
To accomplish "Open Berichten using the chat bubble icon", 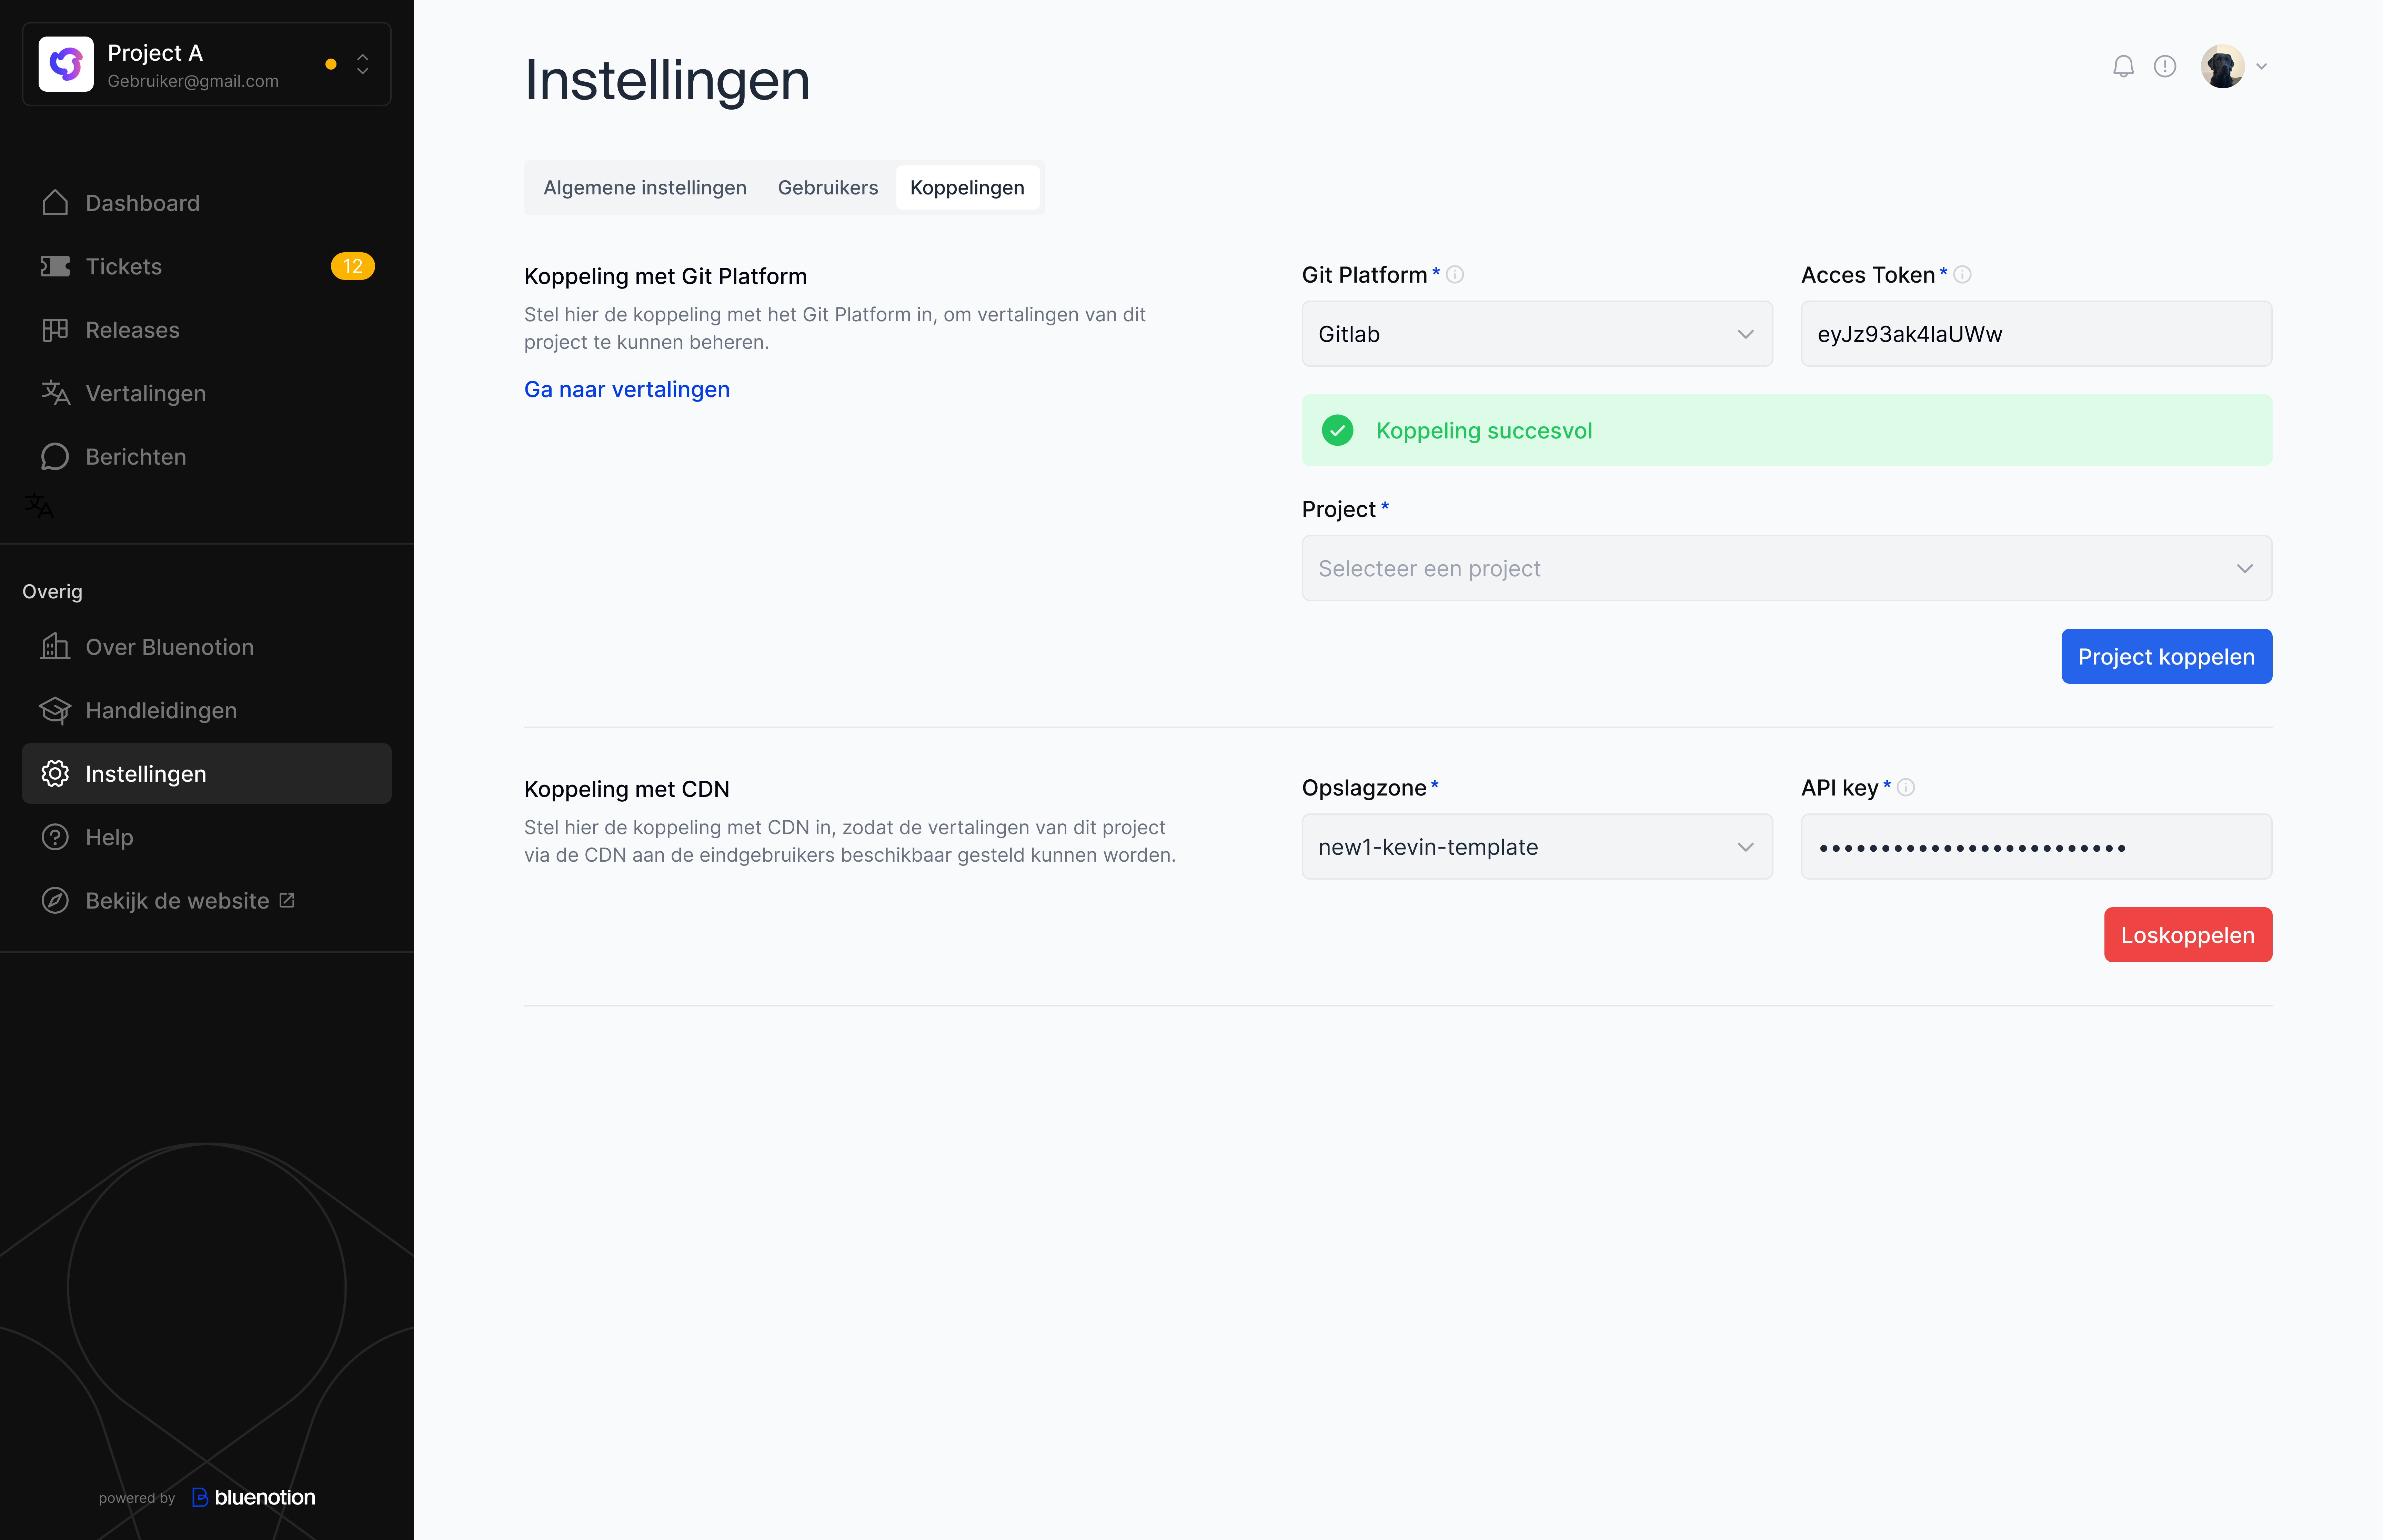I will coord(56,456).
